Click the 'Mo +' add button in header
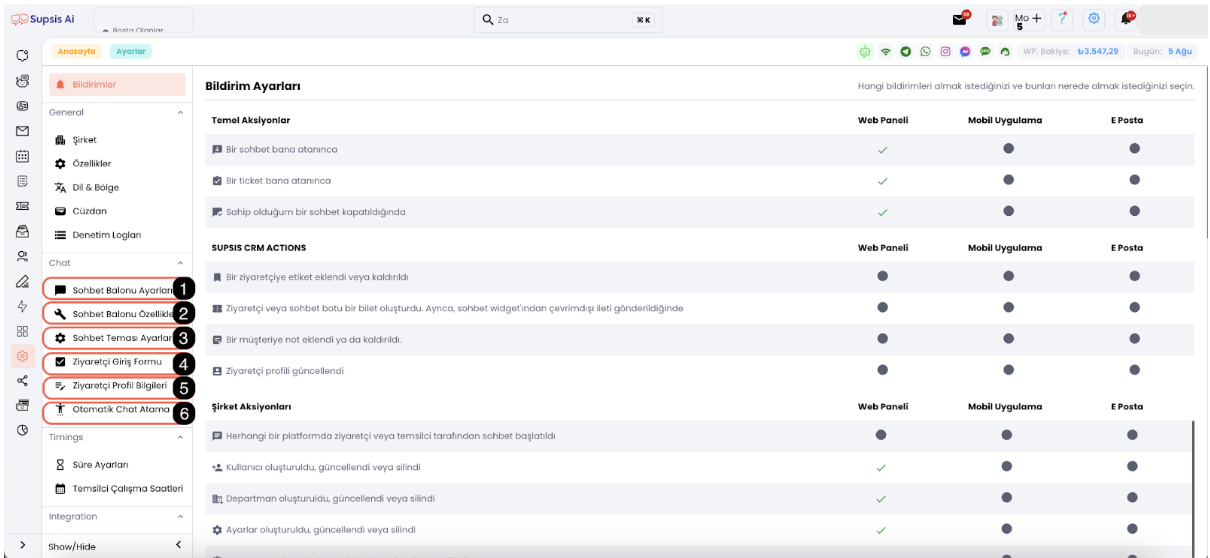Image resolution: width=1210 pixels, height=558 pixels. pyautogui.click(x=1027, y=20)
